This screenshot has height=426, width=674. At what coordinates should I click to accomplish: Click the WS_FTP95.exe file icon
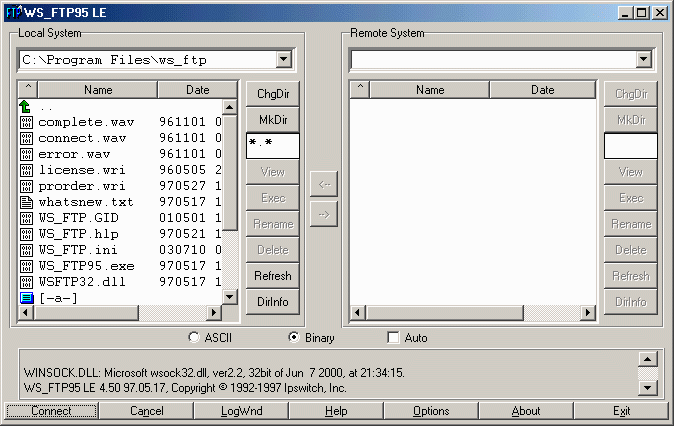point(27,266)
